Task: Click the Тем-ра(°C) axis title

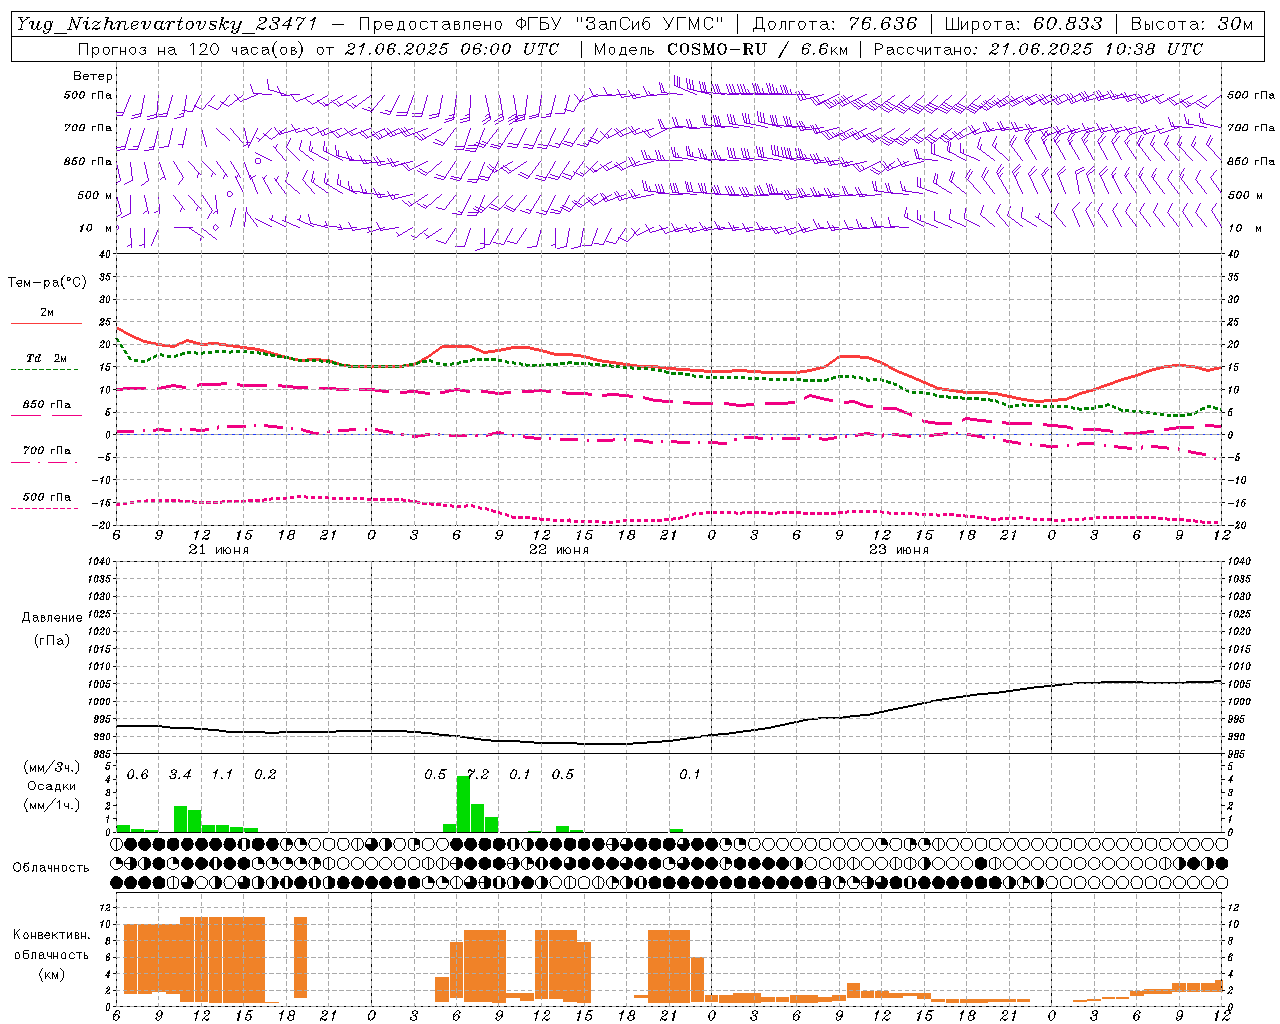Action: [47, 283]
